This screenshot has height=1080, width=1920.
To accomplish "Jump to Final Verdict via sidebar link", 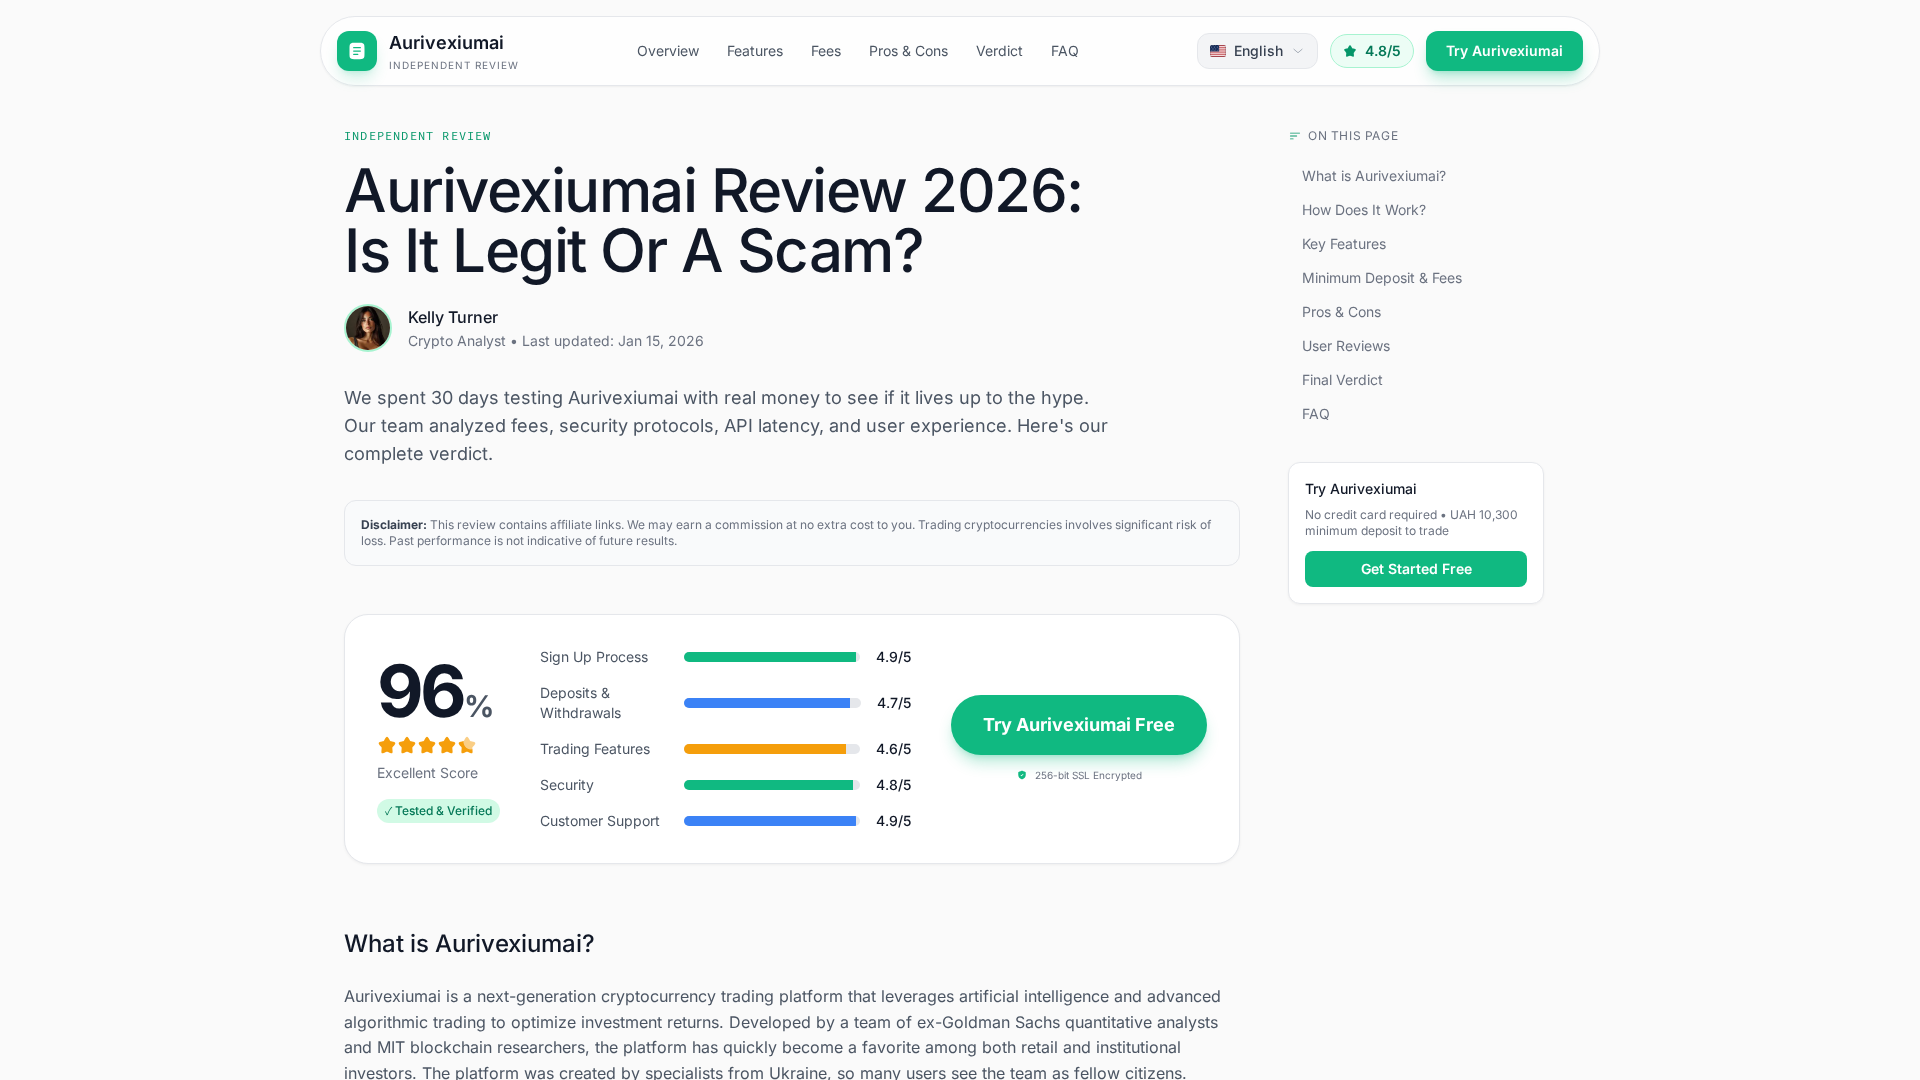I will 1342,380.
